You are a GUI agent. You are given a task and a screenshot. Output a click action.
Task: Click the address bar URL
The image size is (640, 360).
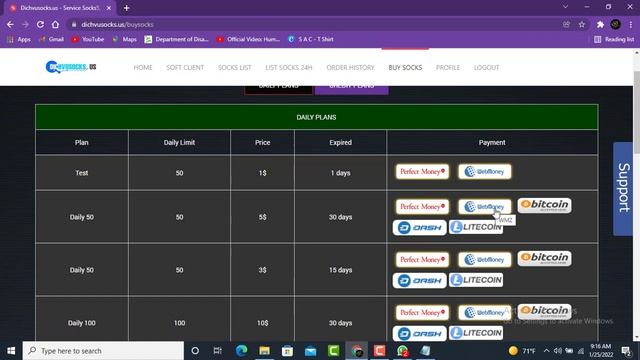(118, 24)
